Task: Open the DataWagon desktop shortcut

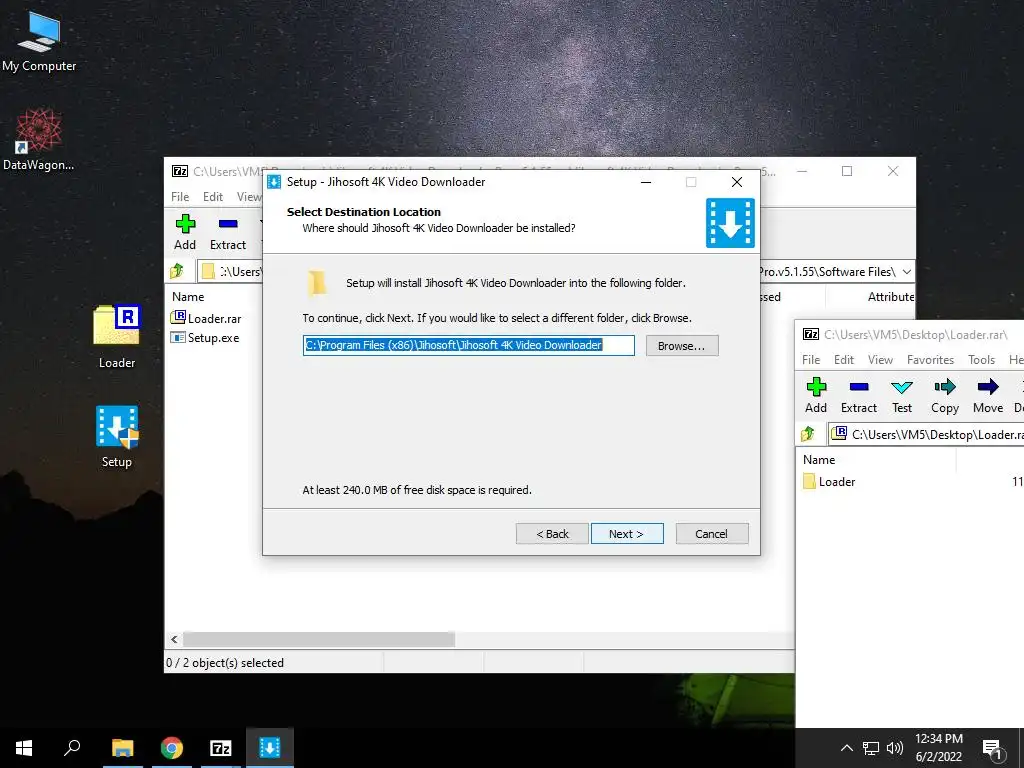Action: click(x=39, y=140)
